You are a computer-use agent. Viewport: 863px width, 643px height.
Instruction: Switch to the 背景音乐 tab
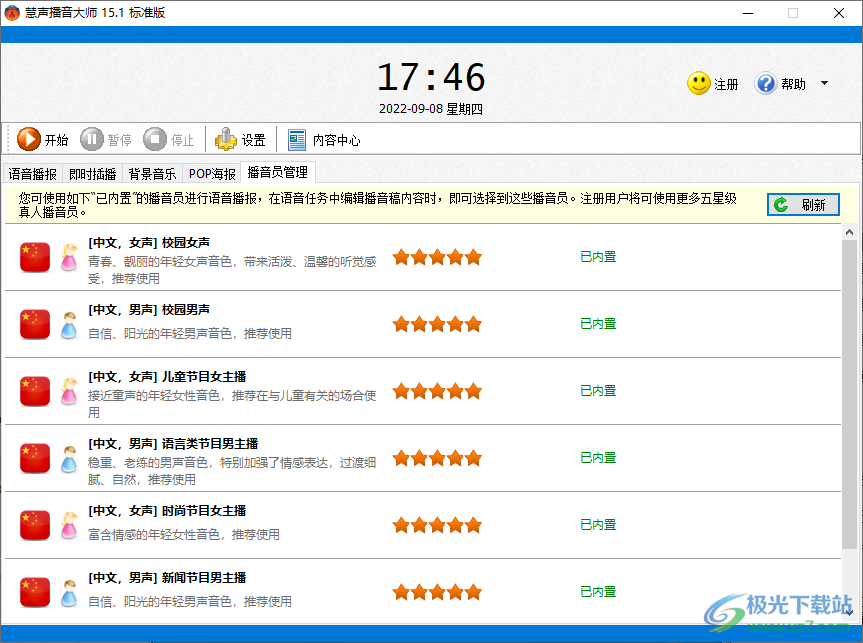pos(151,172)
